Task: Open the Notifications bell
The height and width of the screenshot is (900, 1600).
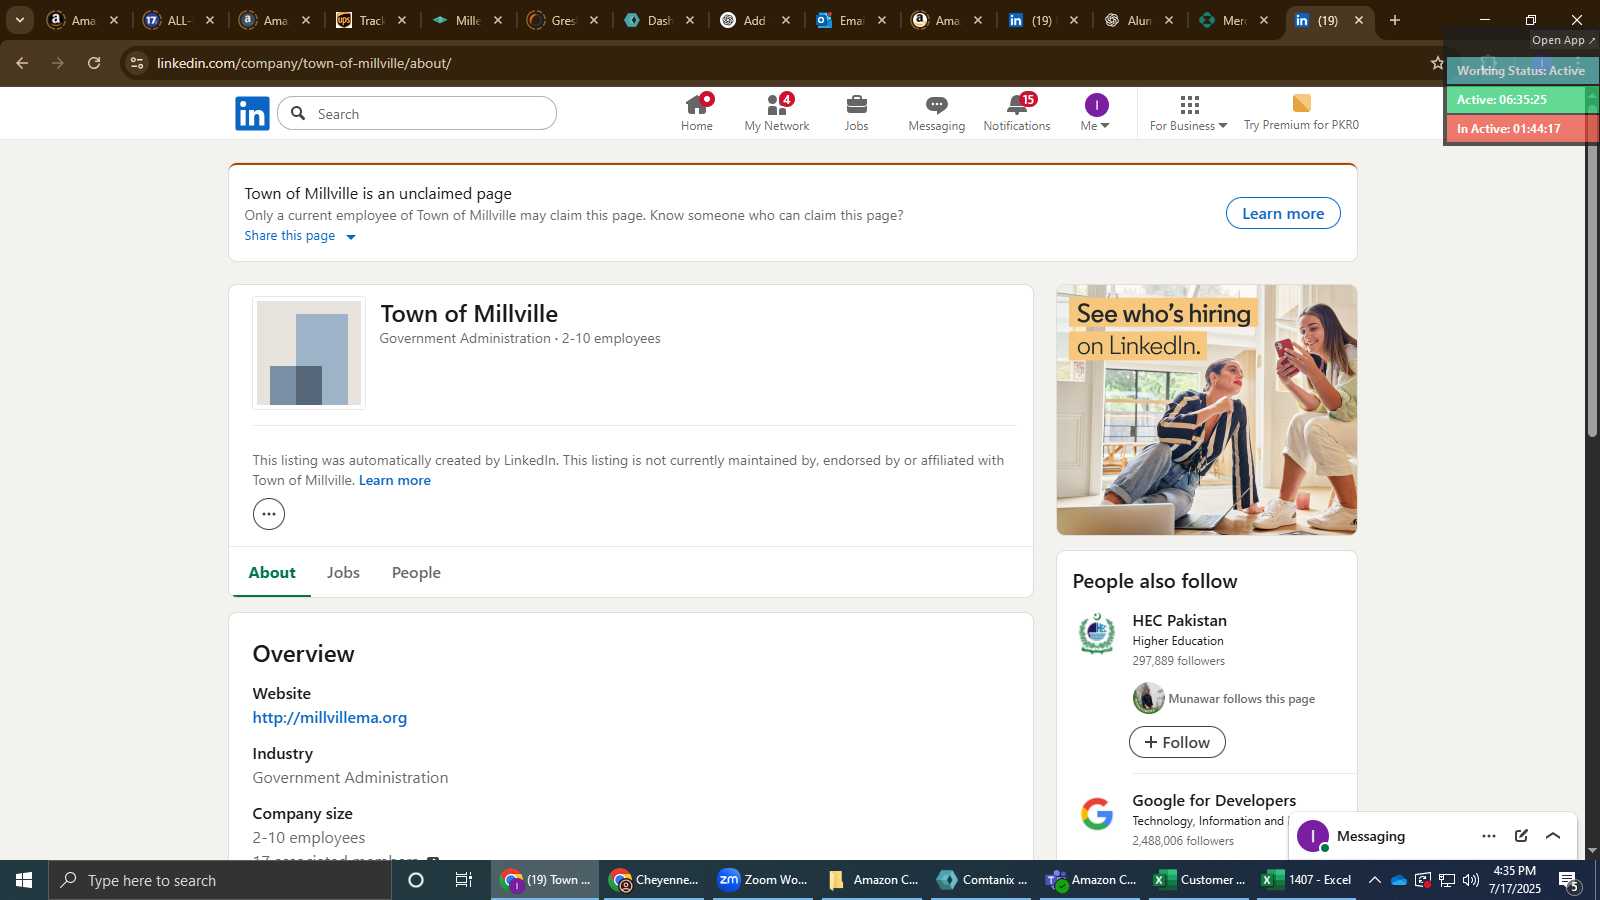Action: (1016, 113)
